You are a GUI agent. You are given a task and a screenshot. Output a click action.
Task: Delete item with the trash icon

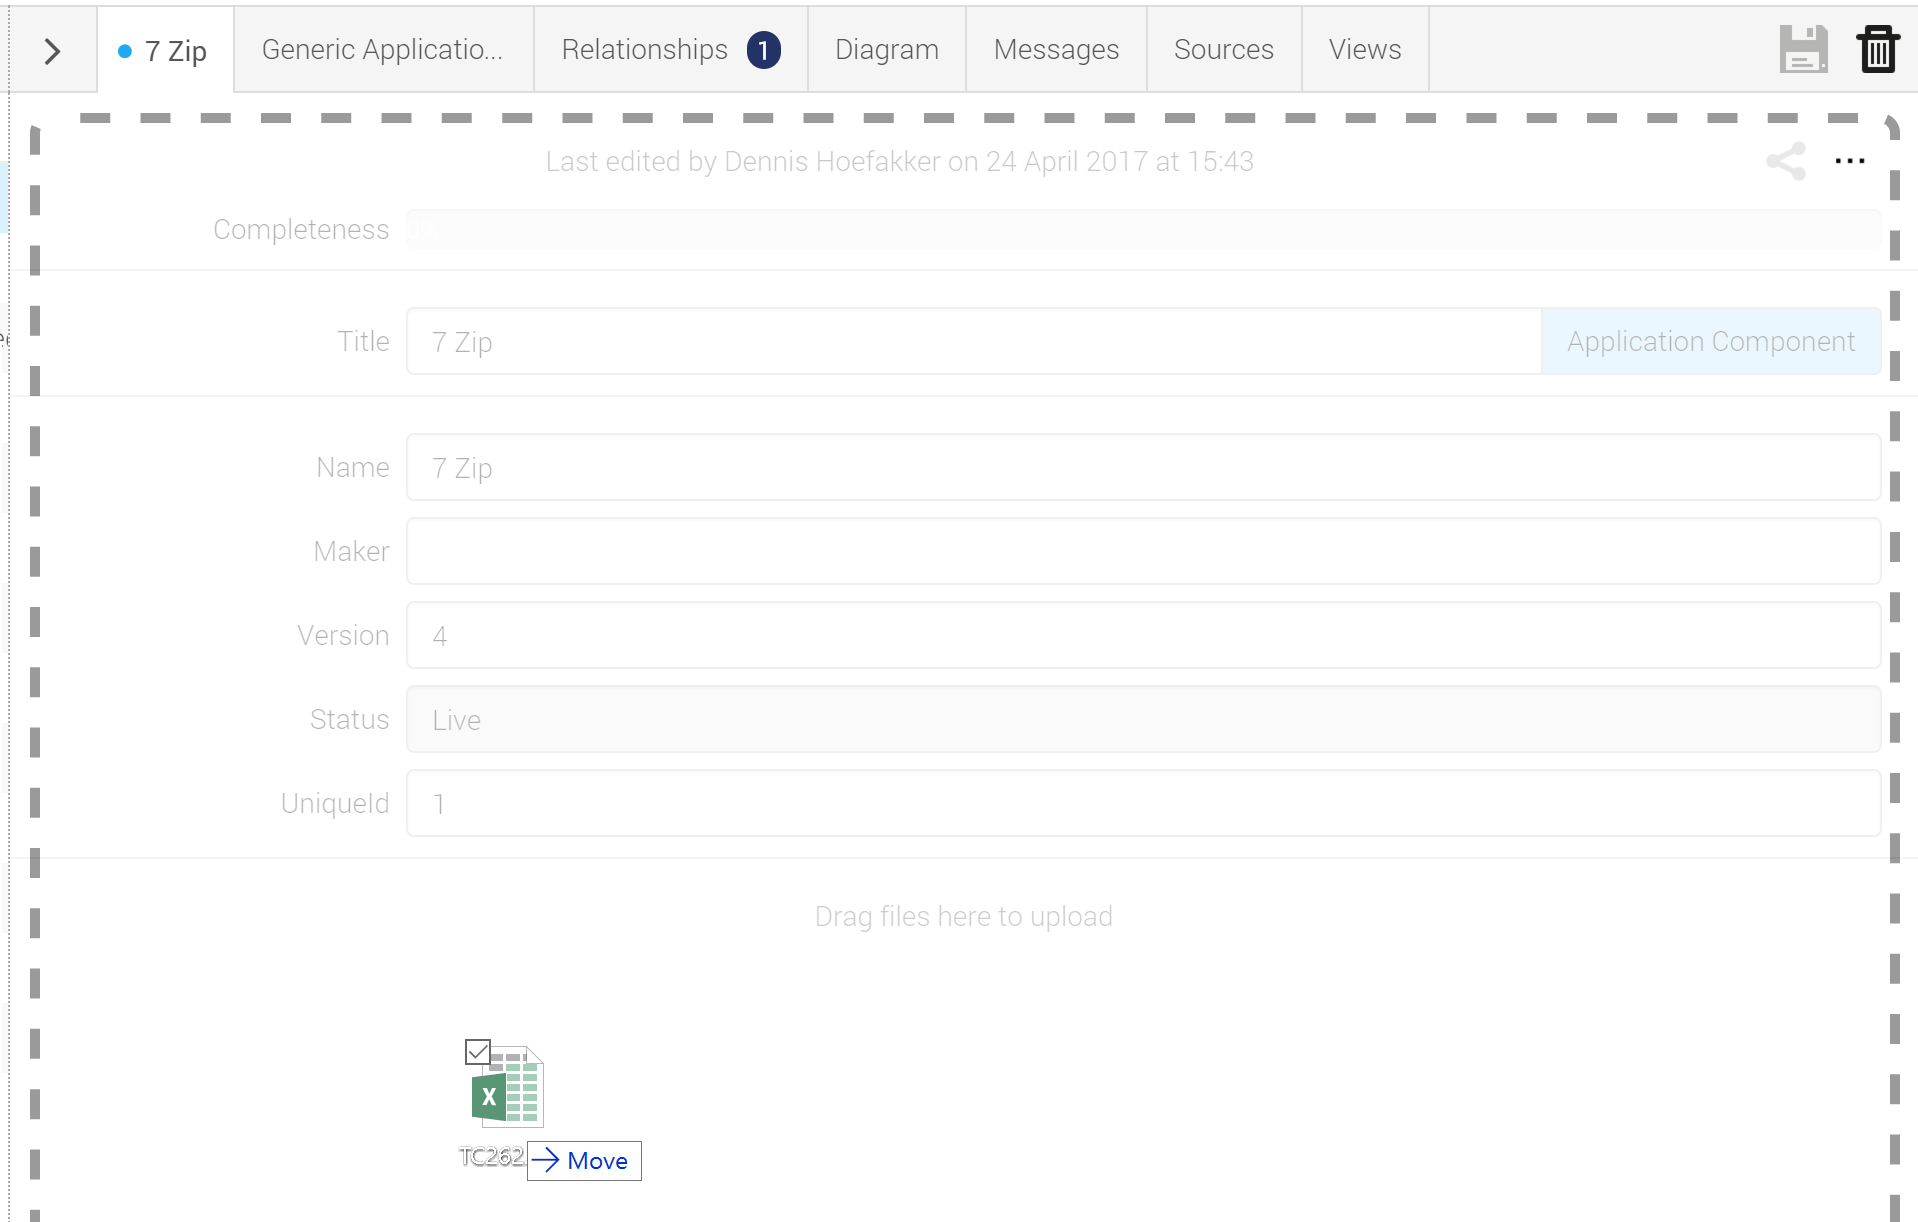click(1877, 49)
